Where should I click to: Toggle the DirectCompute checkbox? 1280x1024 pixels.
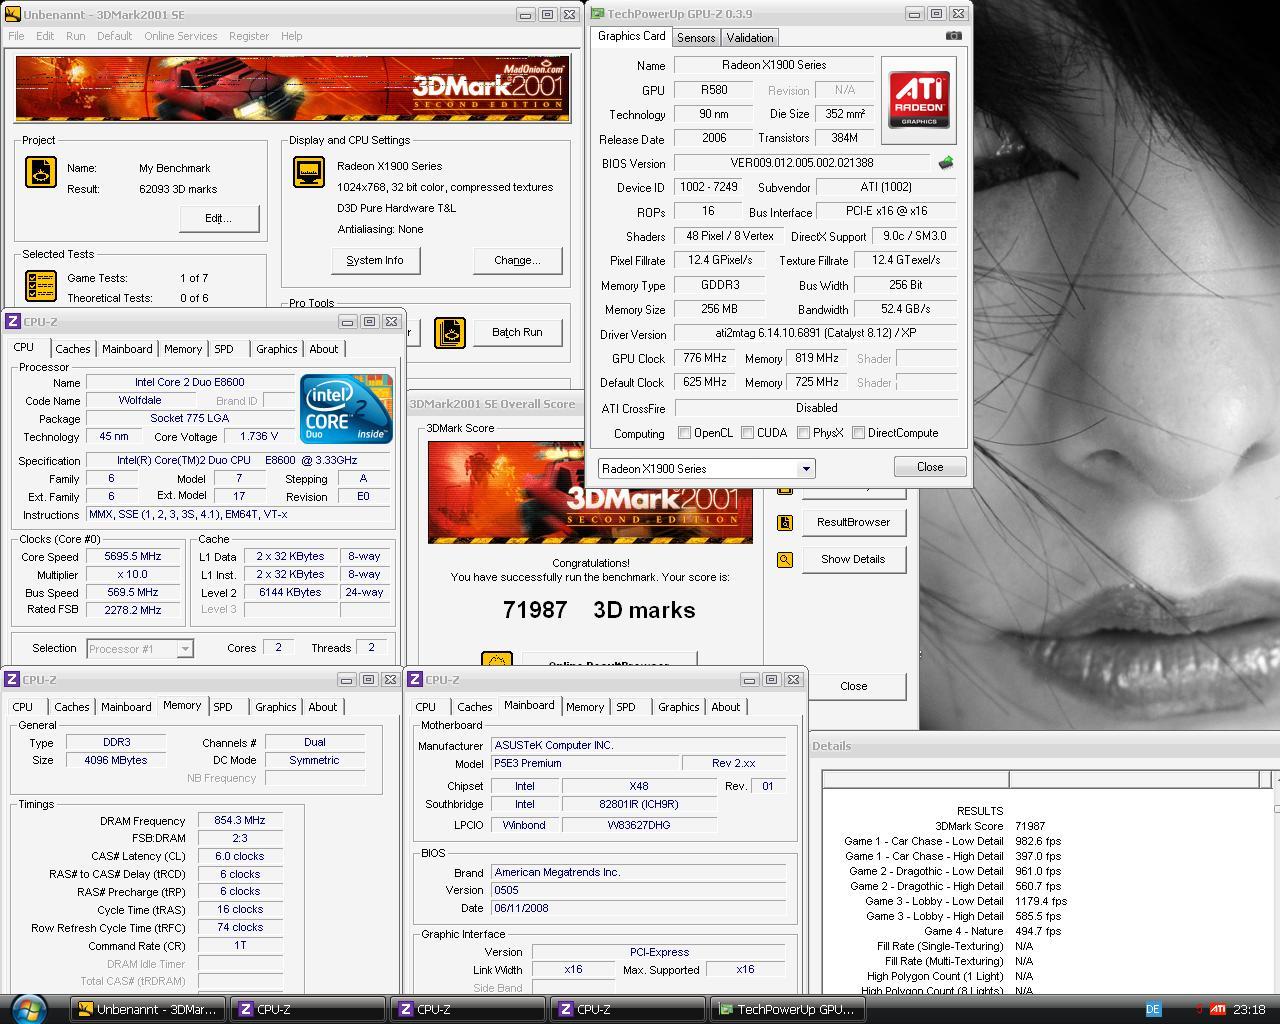[858, 433]
